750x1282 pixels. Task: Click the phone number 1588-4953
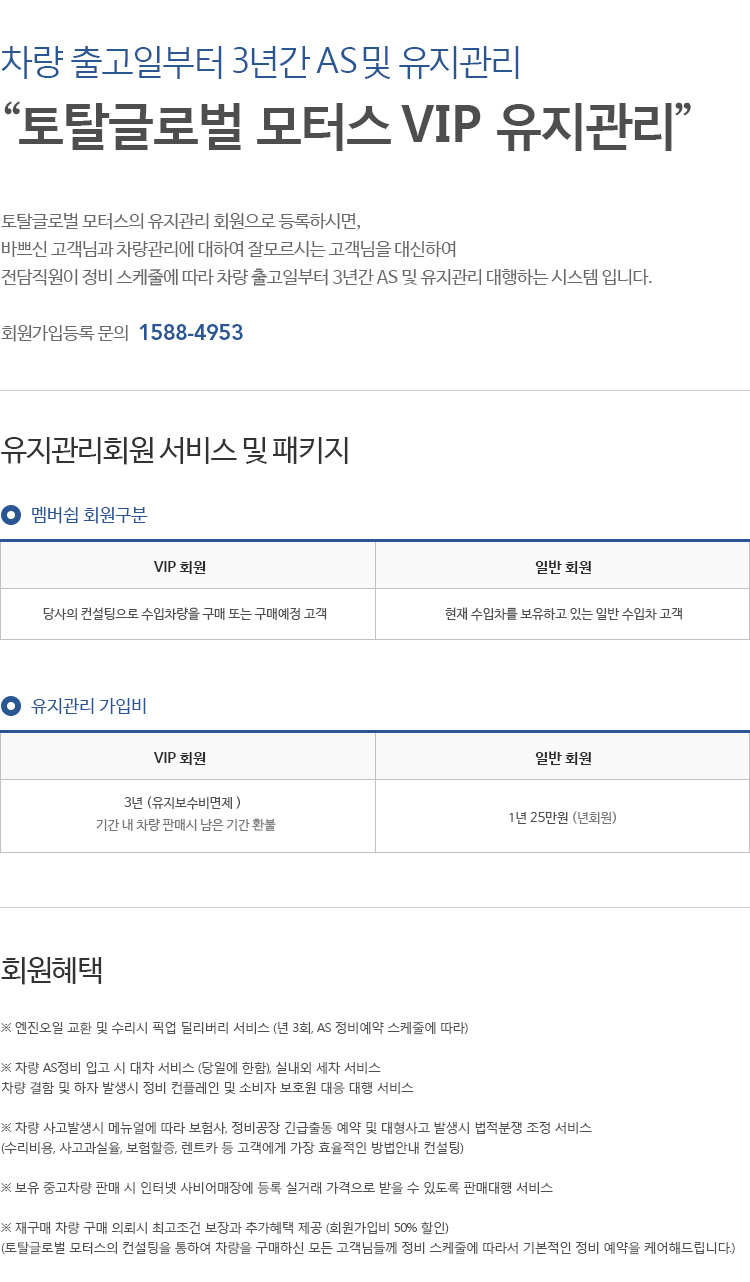[x=191, y=333]
